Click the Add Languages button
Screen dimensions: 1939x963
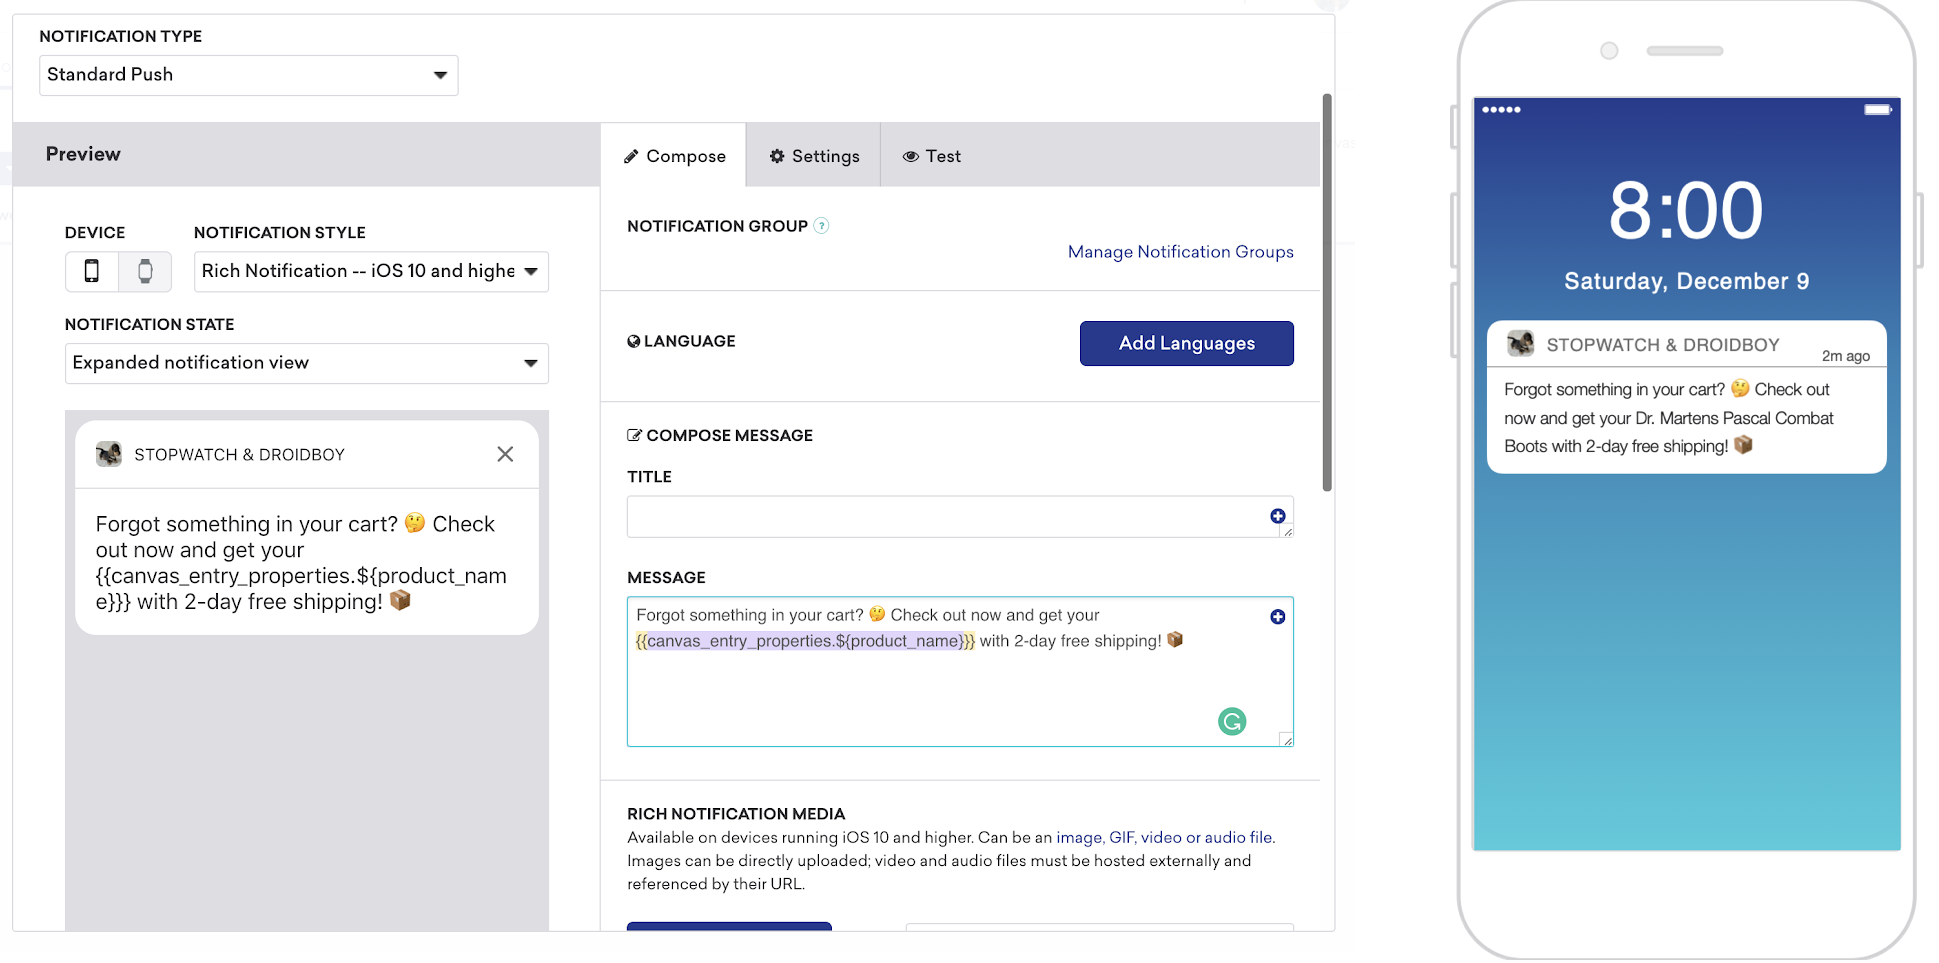tap(1187, 343)
